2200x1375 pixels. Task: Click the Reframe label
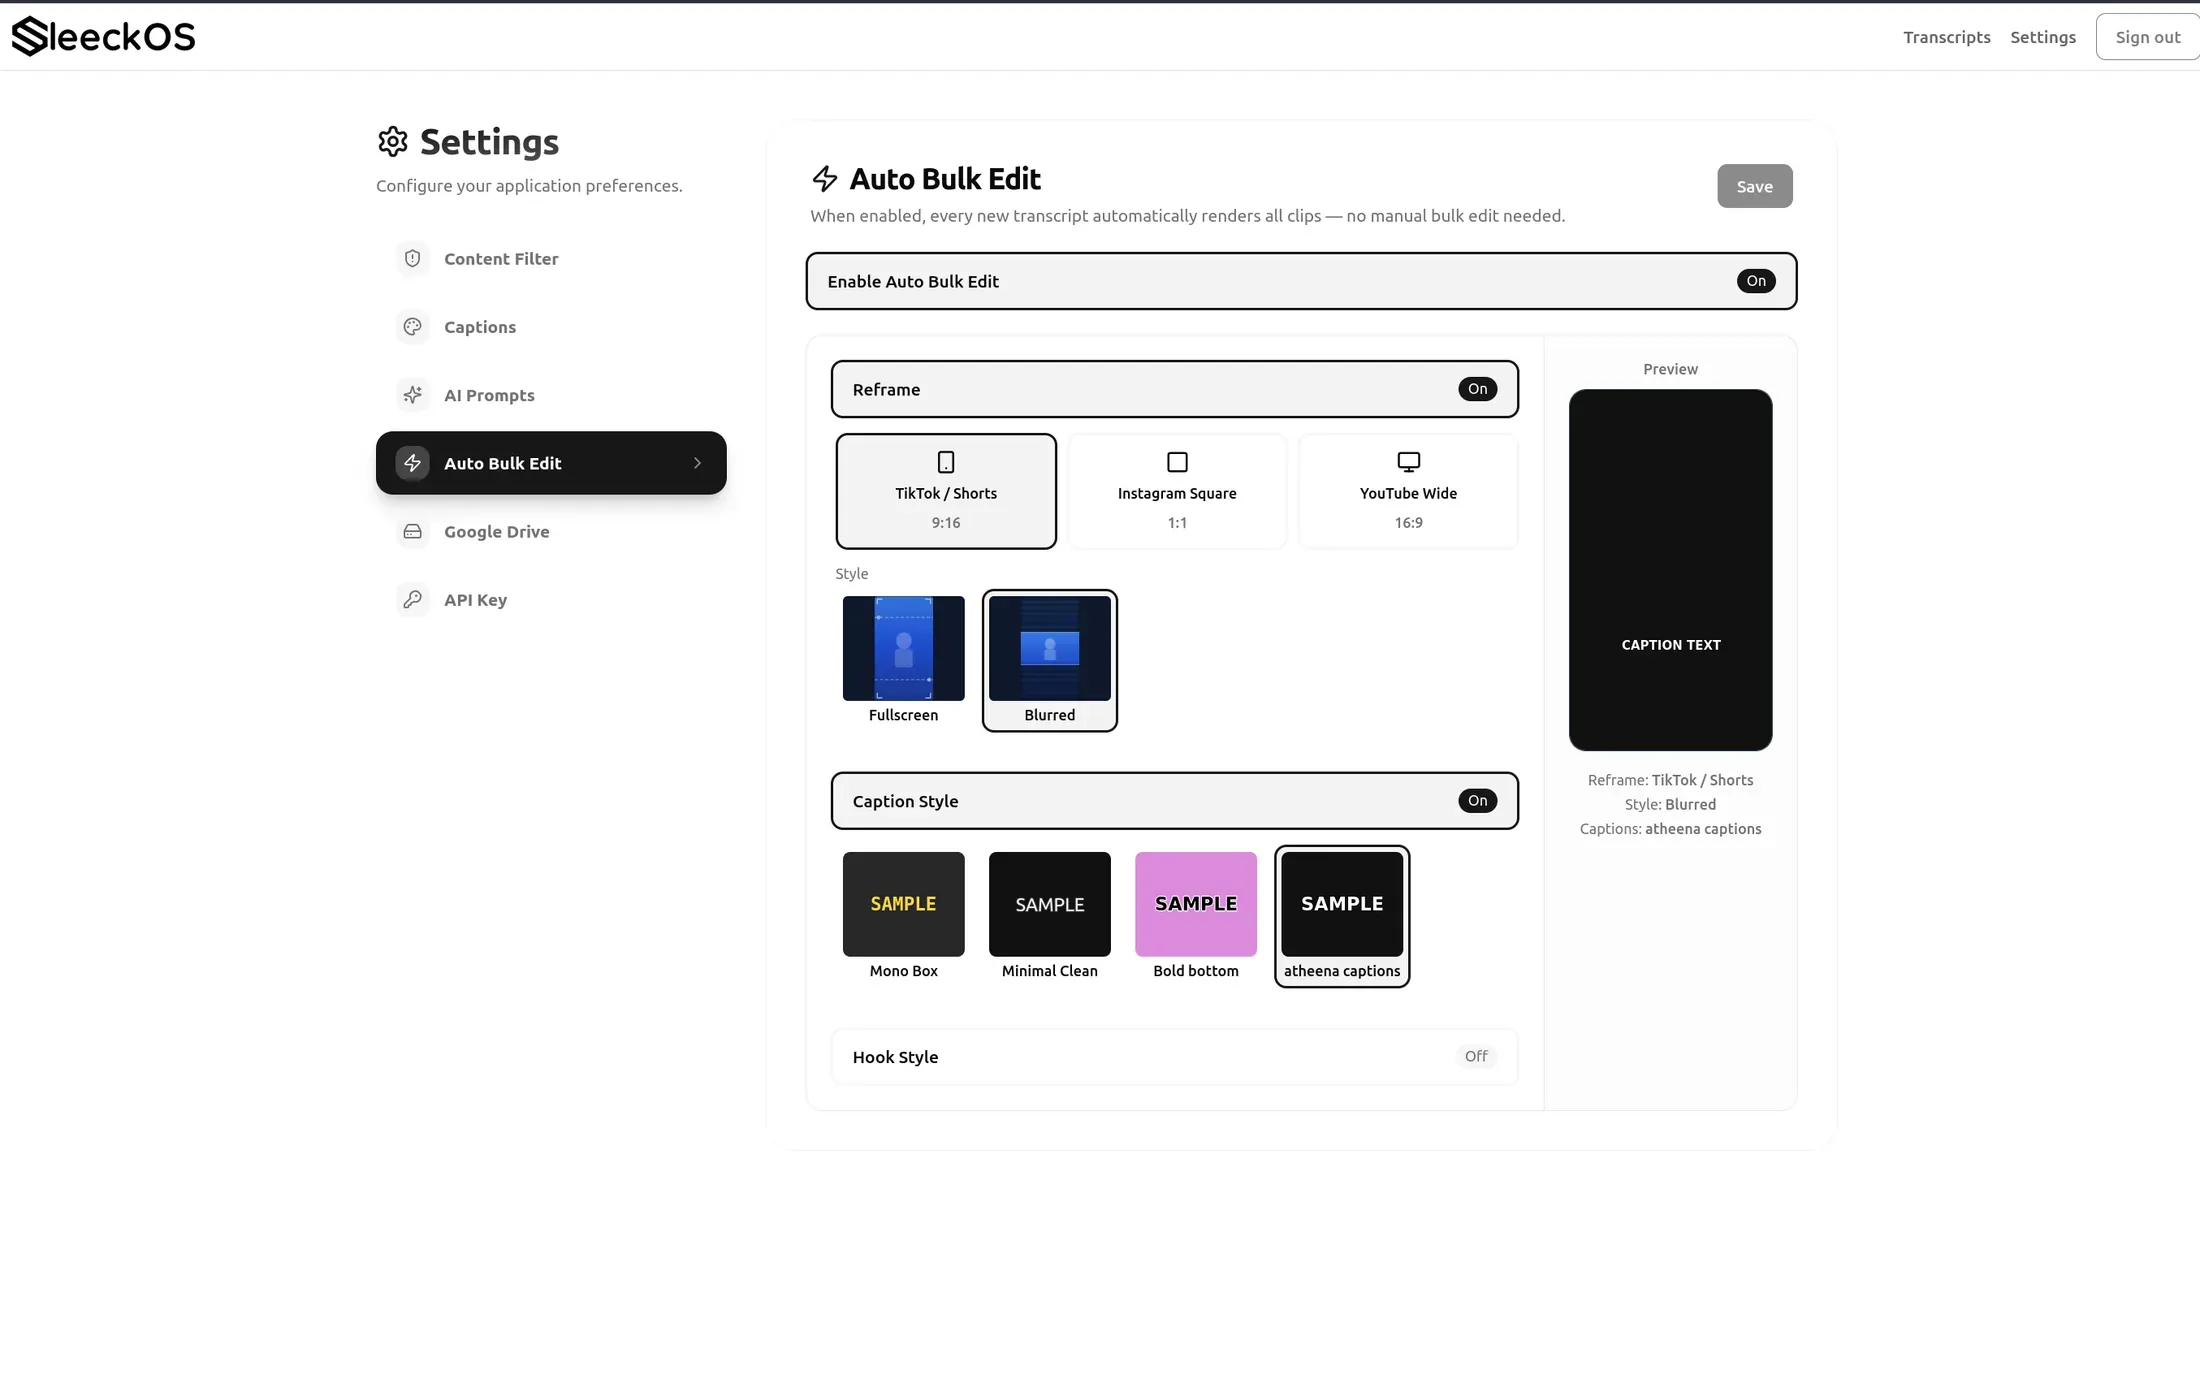click(x=886, y=389)
